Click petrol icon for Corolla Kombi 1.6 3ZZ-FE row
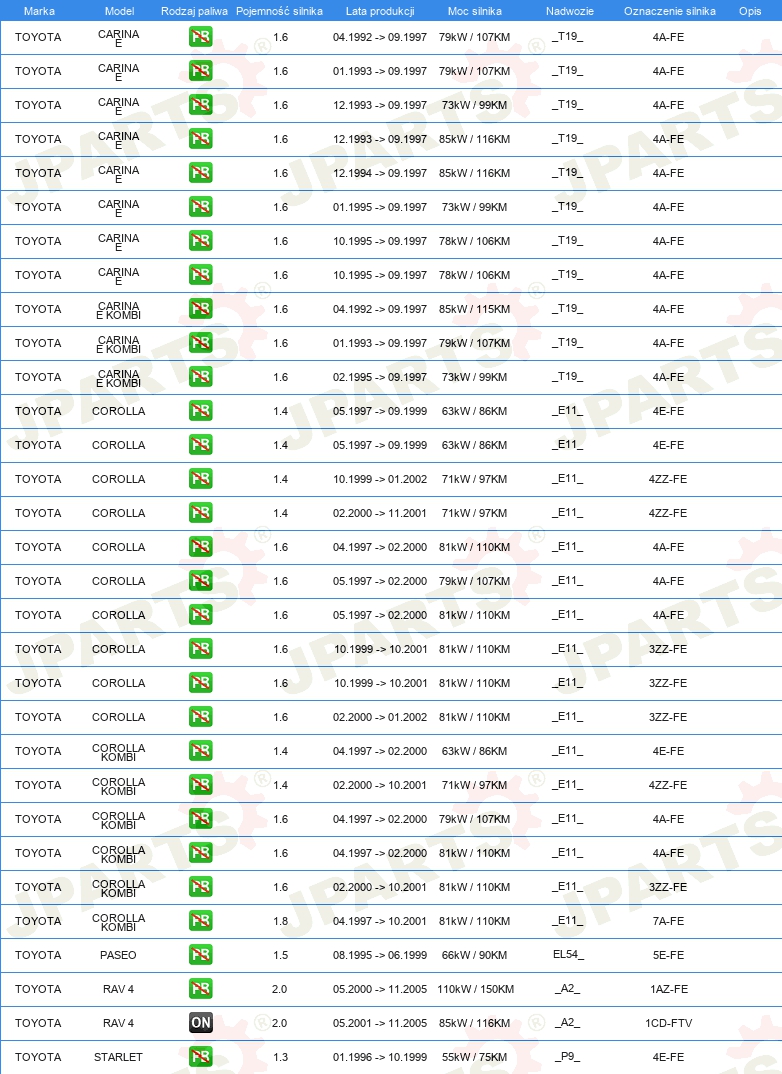 coord(201,887)
